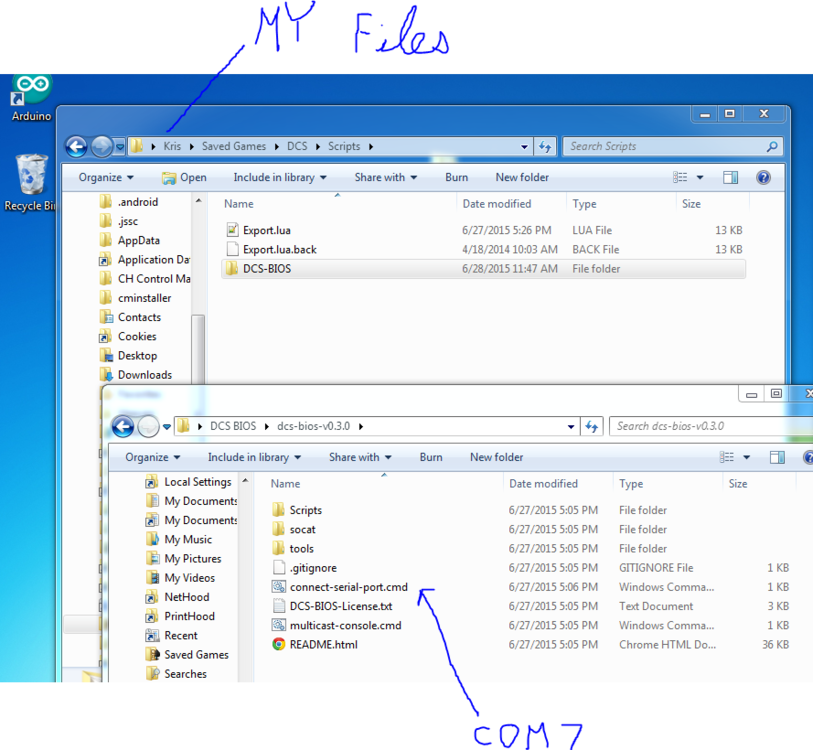Change view icon in dcs-bios-v0.3.0 window
The height and width of the screenshot is (750, 813).
(x=726, y=457)
